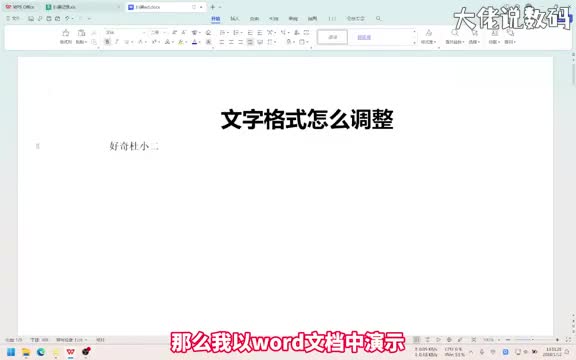Click the Redo arrow icon
Screen dimensions: 576x360
pyautogui.click(x=80, y=18)
